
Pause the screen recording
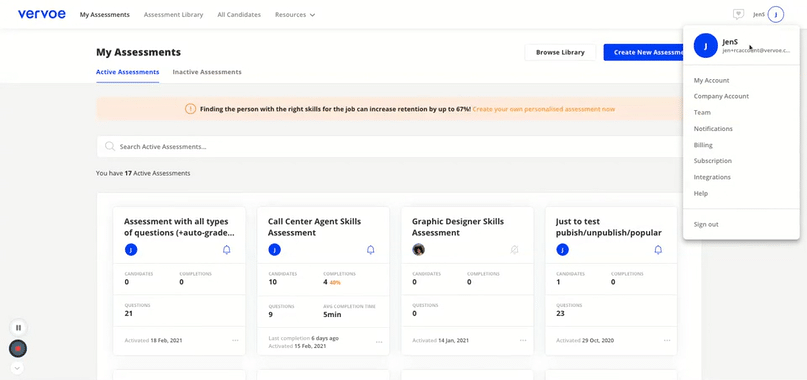18,327
